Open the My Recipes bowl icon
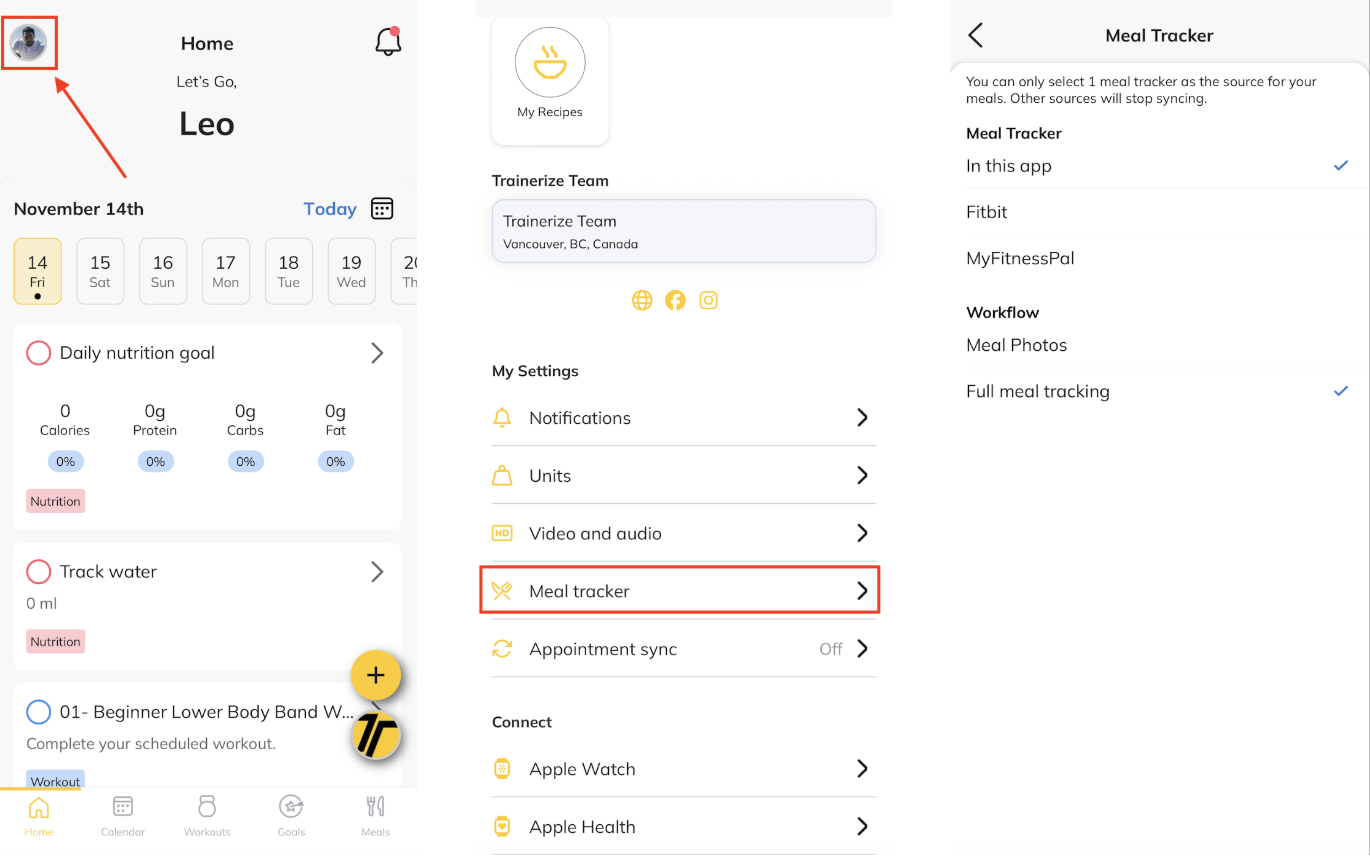Screen dimensions: 1370x858 click(x=550, y=63)
